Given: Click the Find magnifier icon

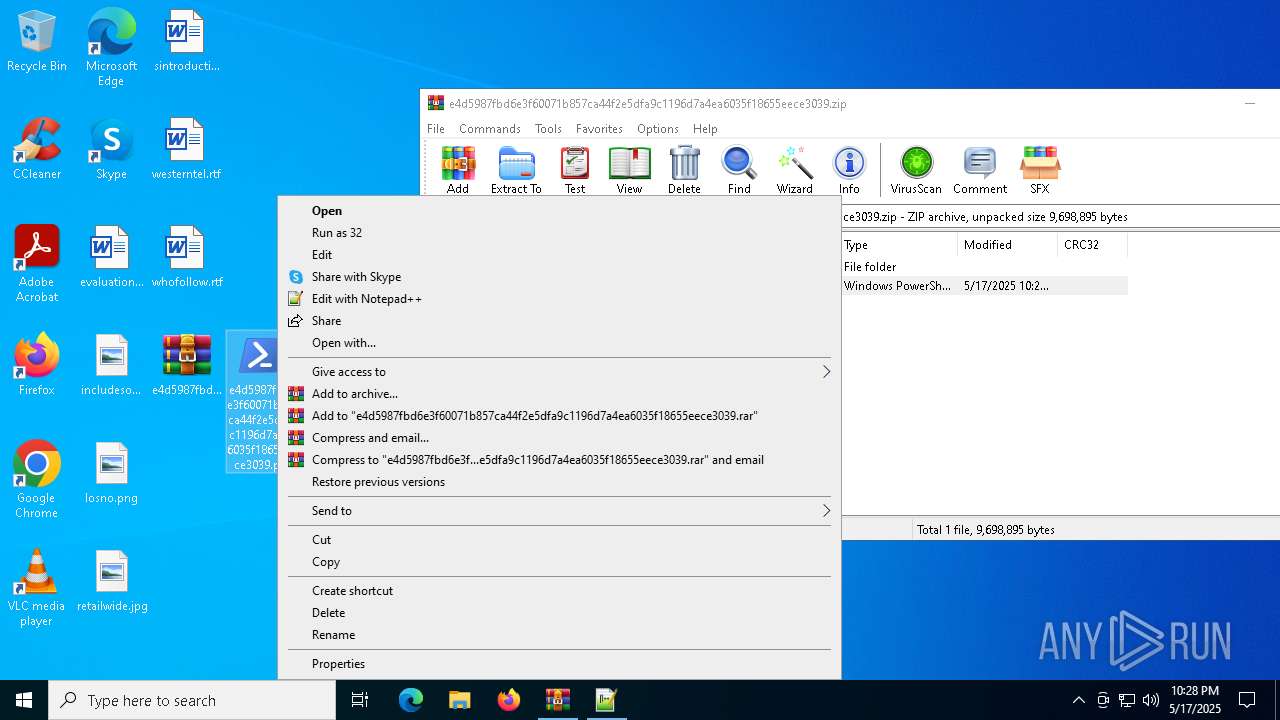Looking at the screenshot, I should point(739,170).
